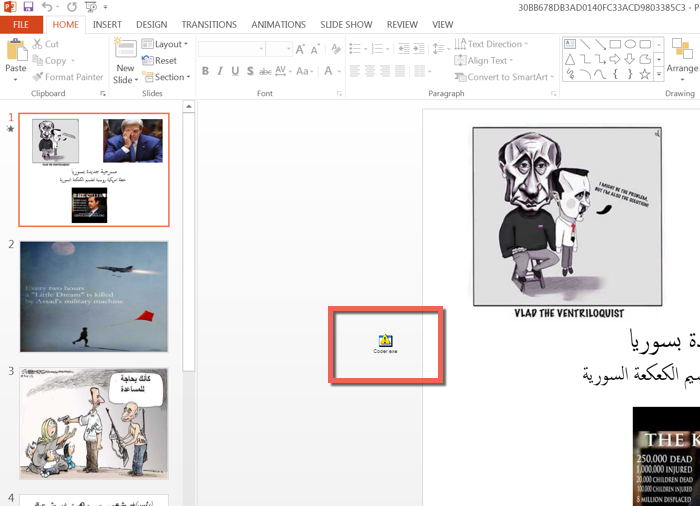Click the Reset slide button
This screenshot has width=700, height=506.
click(159, 60)
